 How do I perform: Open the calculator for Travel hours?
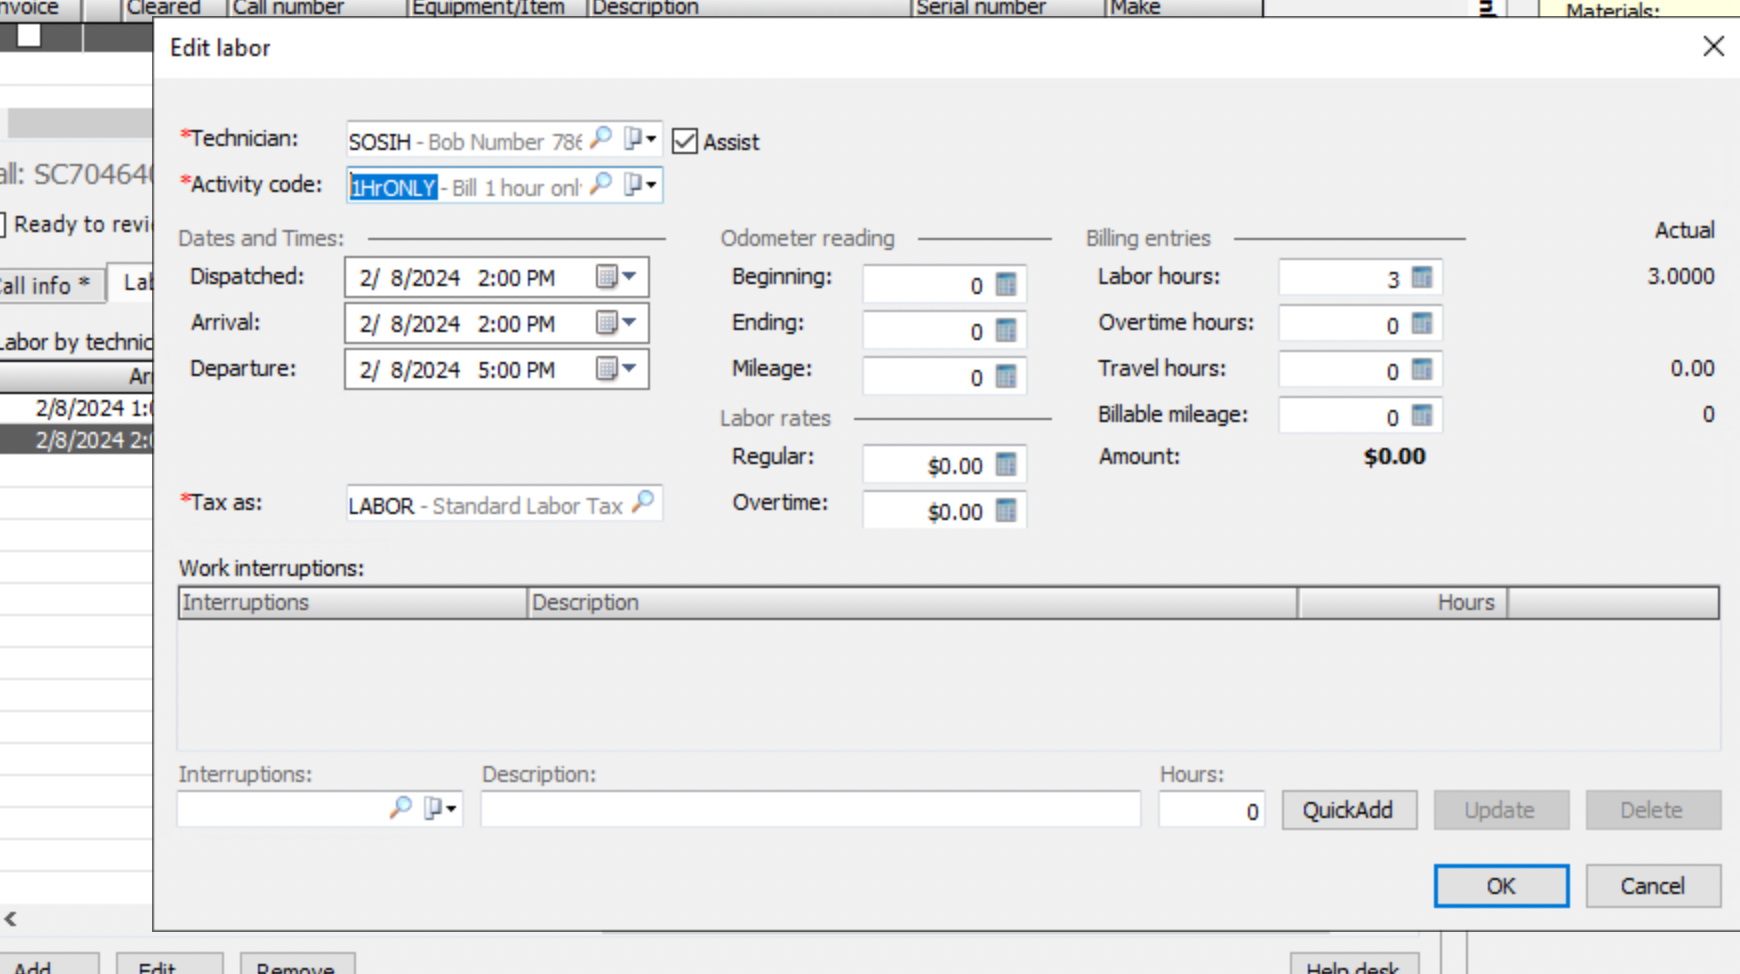point(1422,370)
